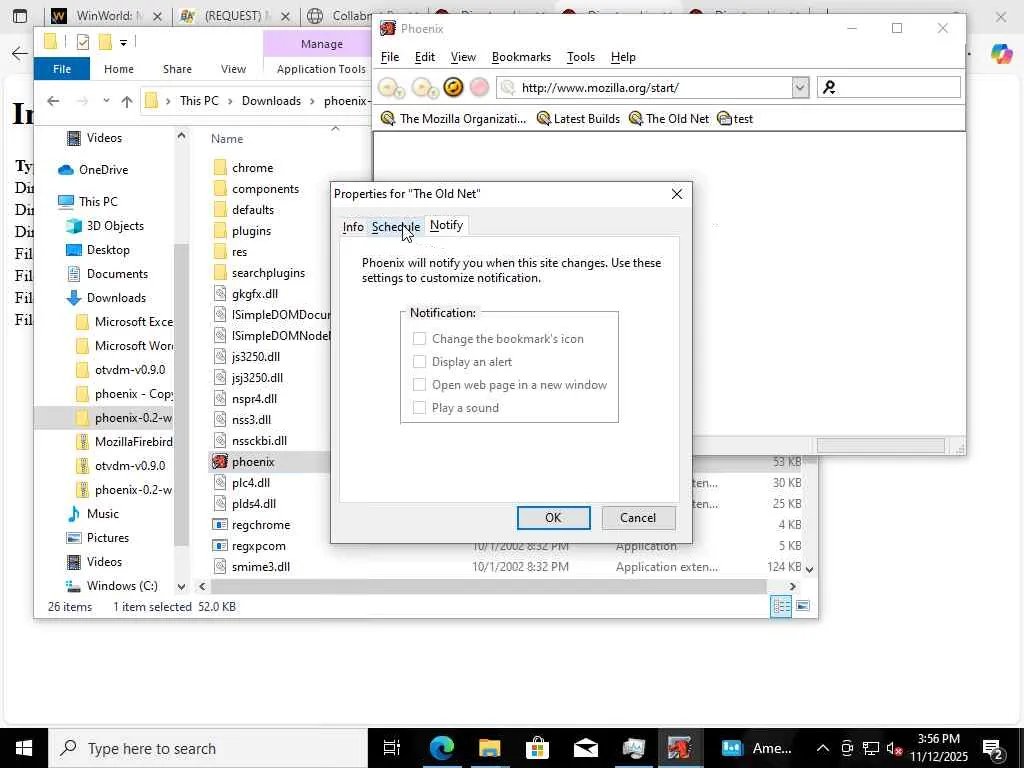Select the smime3.dll file

point(261,566)
